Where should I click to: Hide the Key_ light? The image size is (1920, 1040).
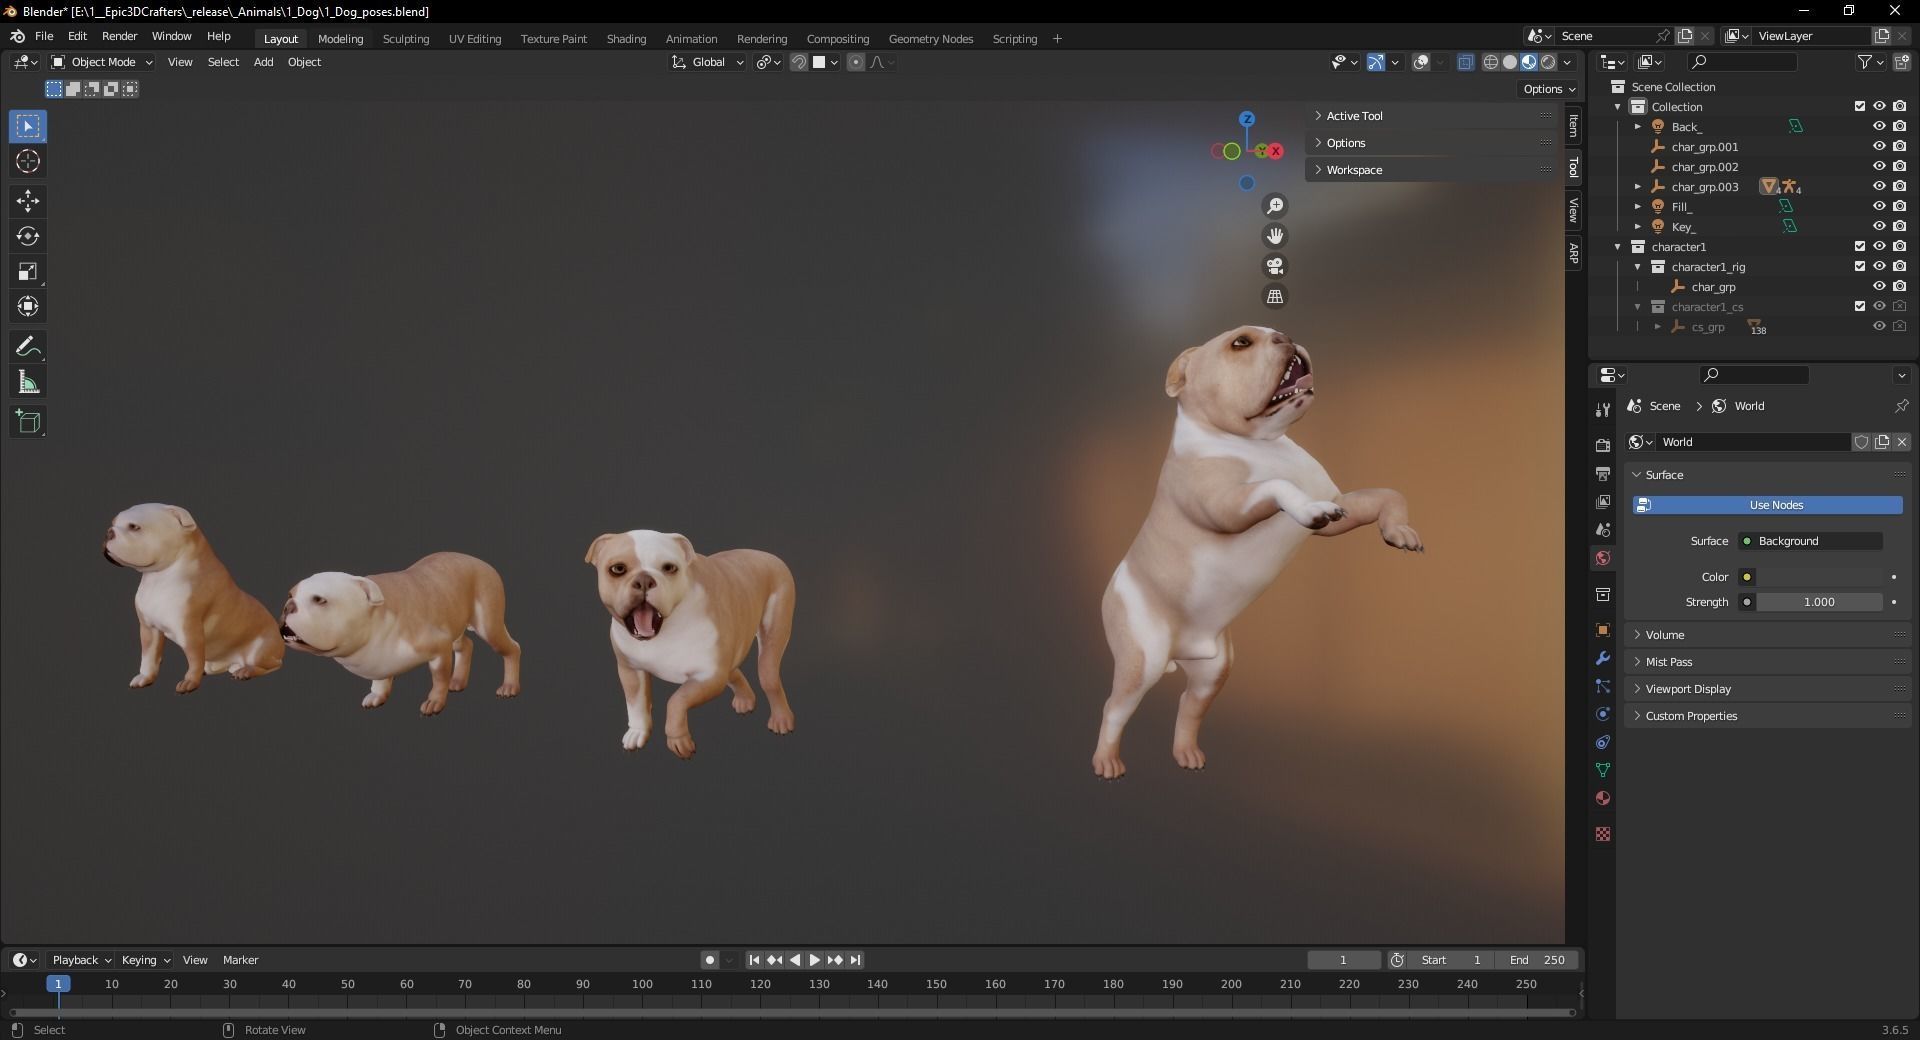1879,226
